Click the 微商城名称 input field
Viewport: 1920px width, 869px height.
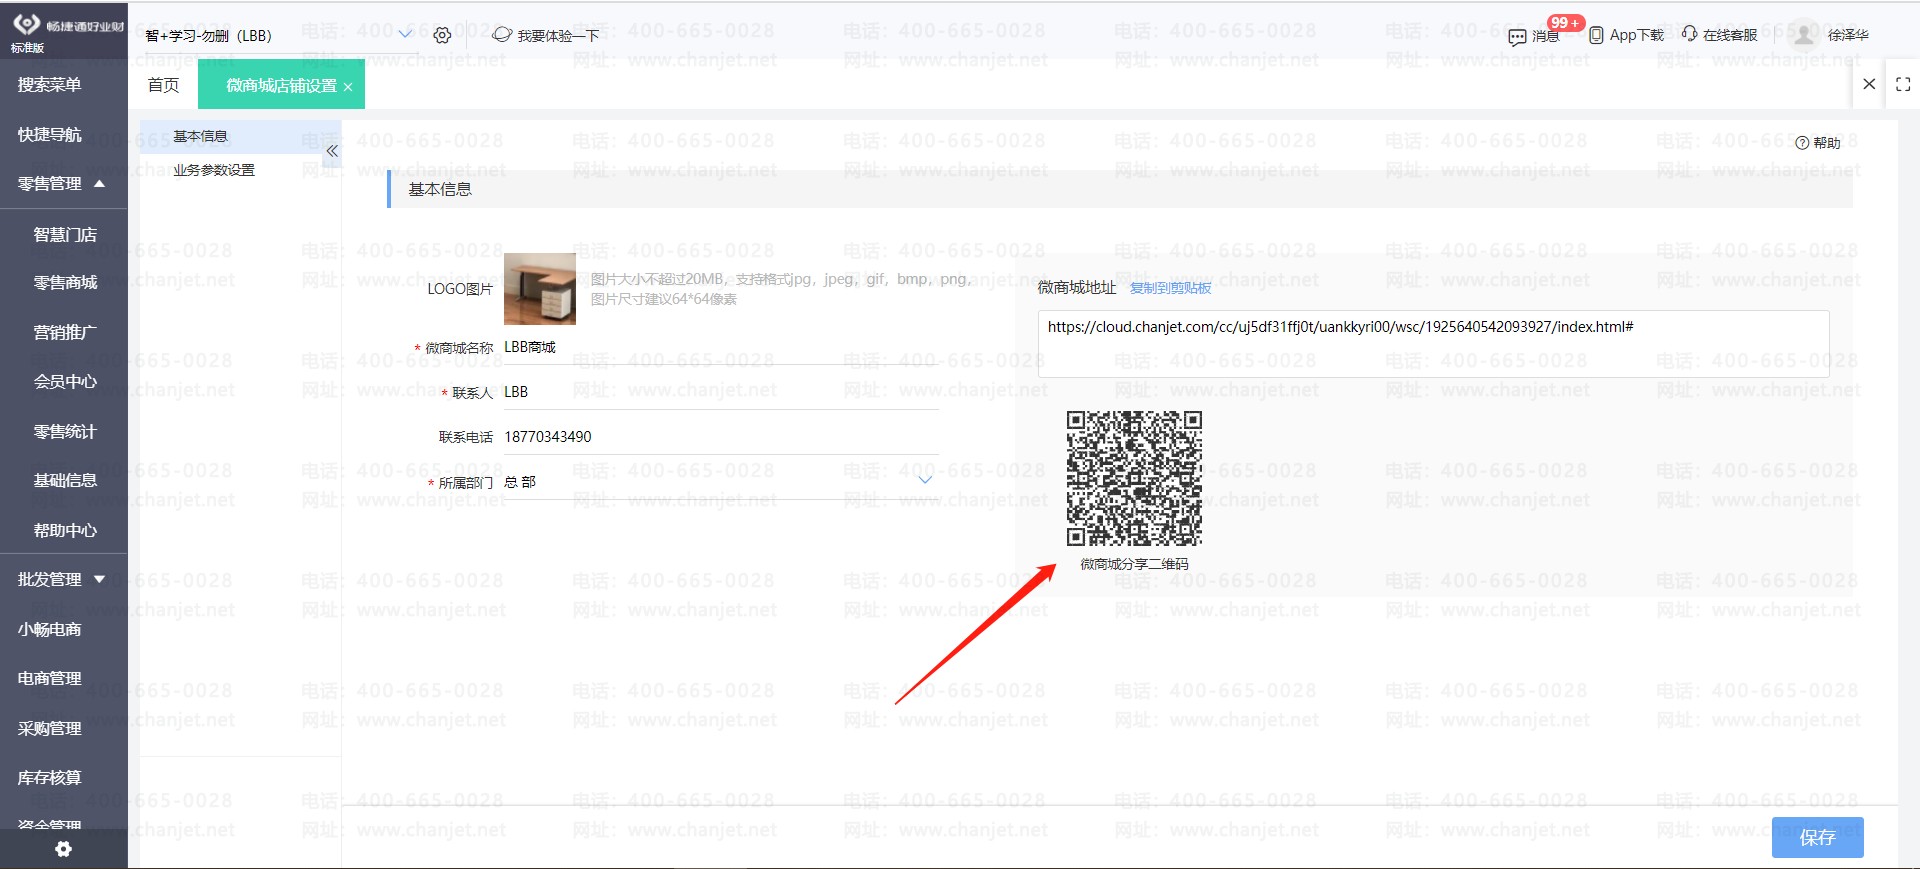pyautogui.click(x=721, y=347)
